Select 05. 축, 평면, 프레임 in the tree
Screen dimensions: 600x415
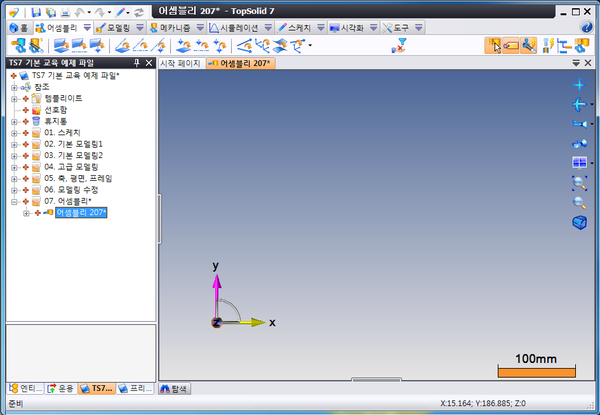coord(78,179)
